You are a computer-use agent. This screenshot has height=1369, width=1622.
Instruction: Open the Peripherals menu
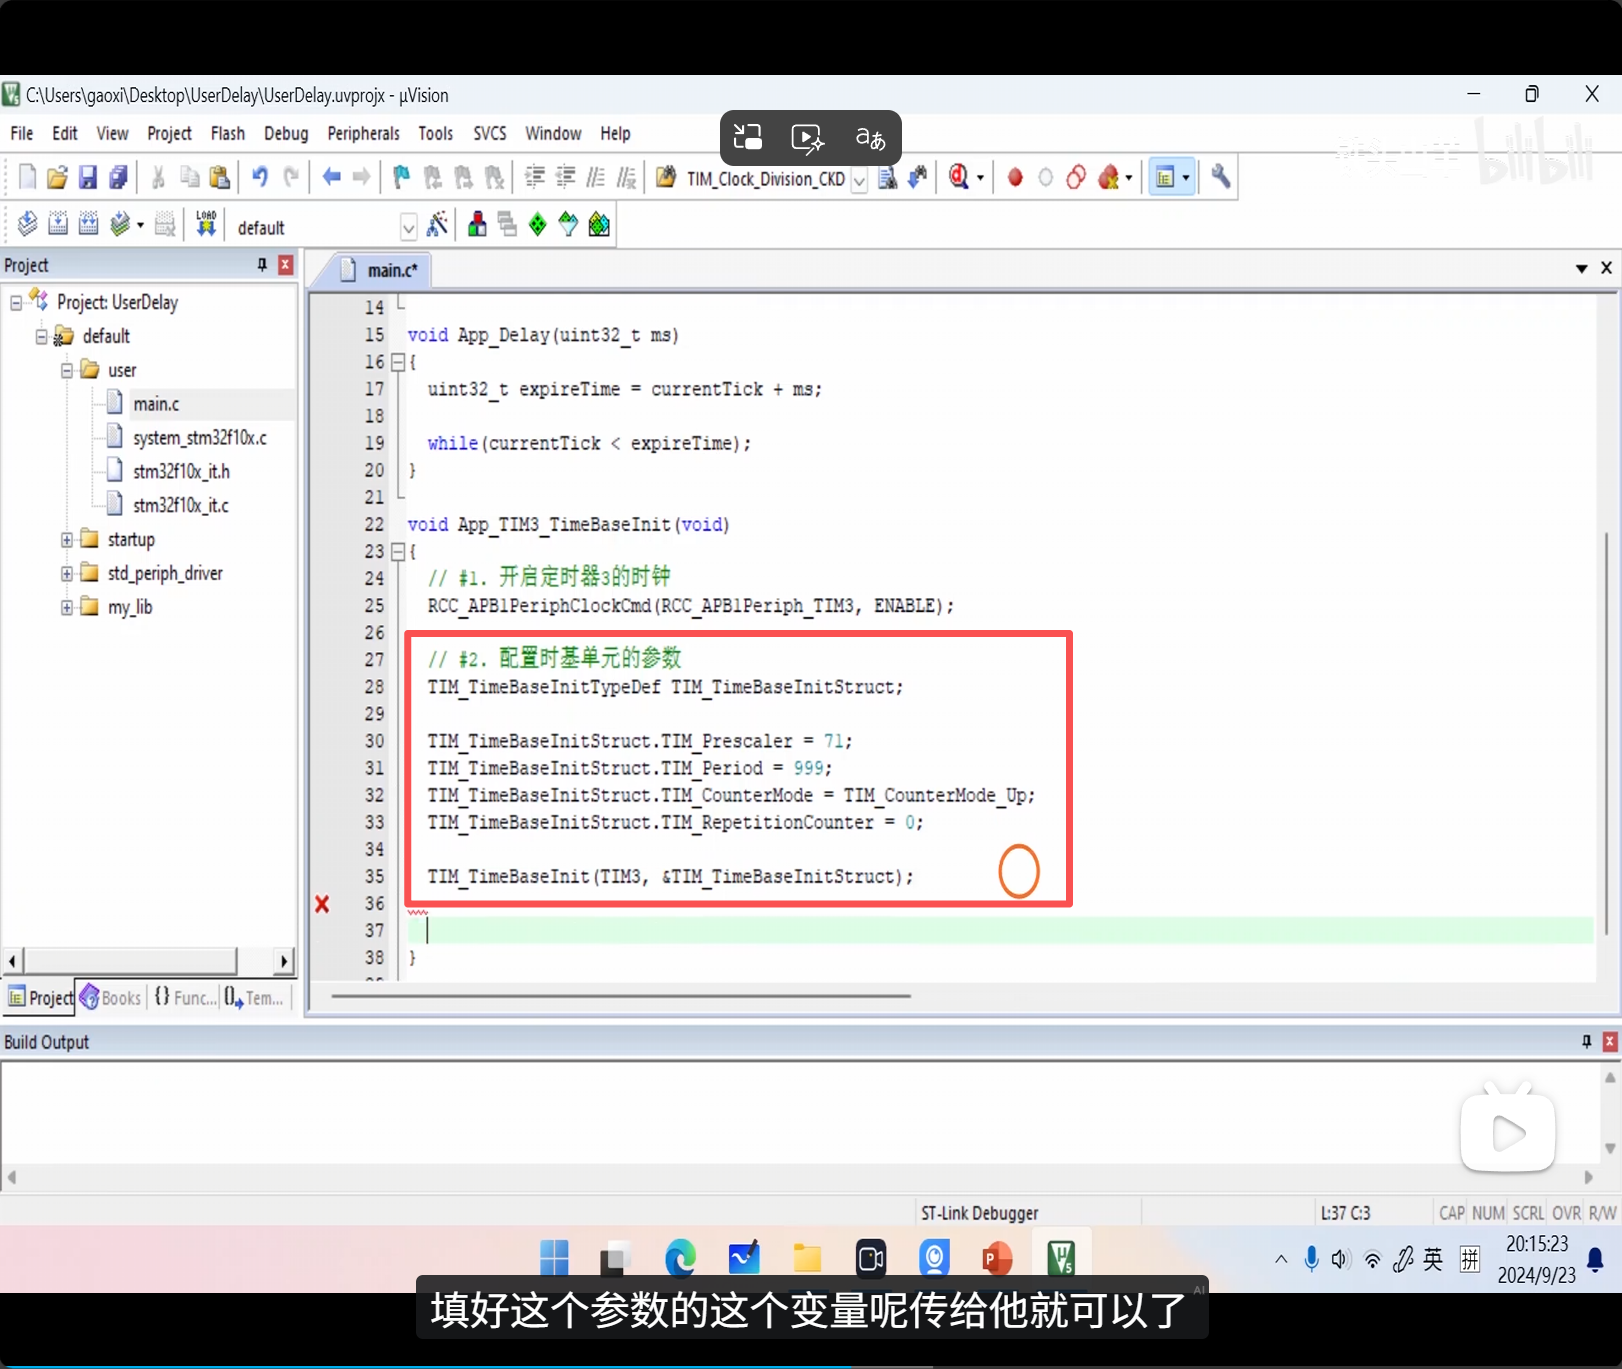(x=363, y=133)
